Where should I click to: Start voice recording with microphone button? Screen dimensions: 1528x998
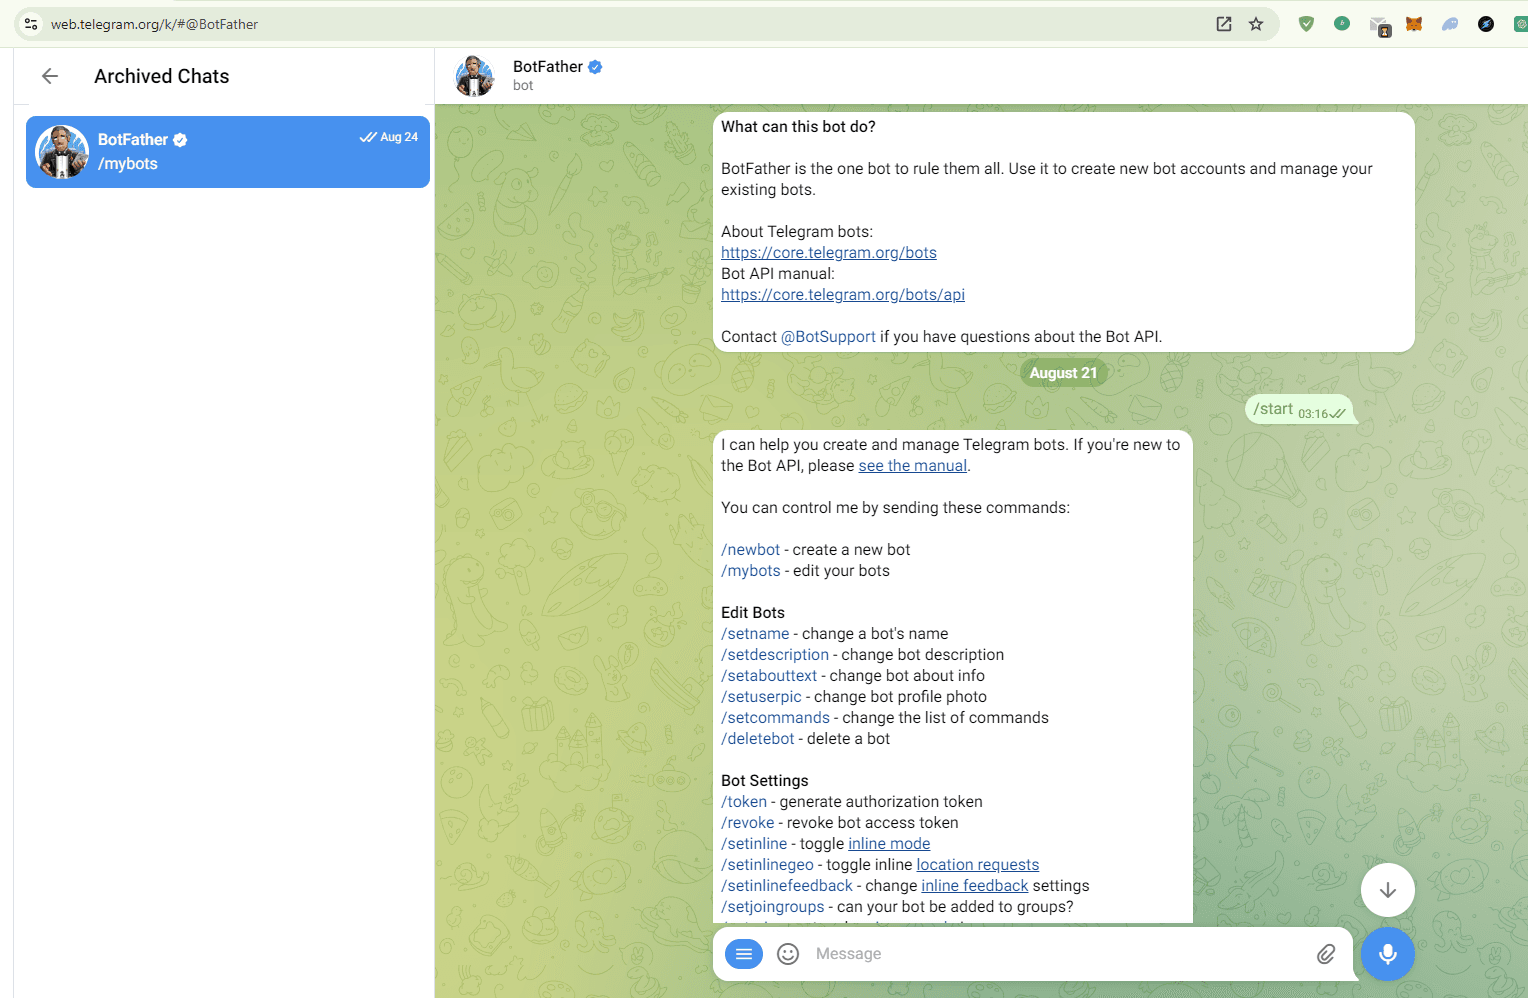1387,954
